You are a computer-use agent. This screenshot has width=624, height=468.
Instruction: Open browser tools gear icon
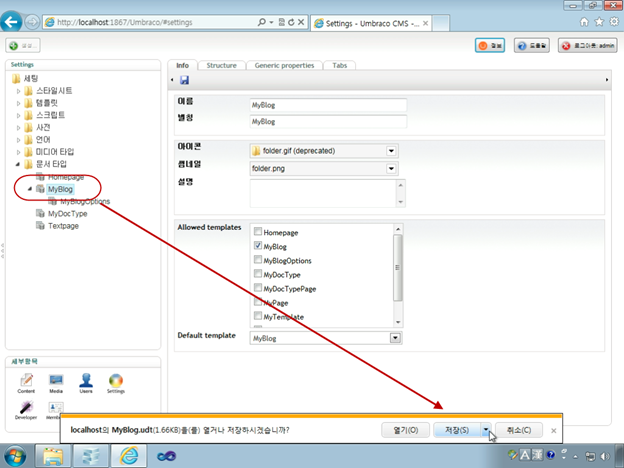(614, 22)
